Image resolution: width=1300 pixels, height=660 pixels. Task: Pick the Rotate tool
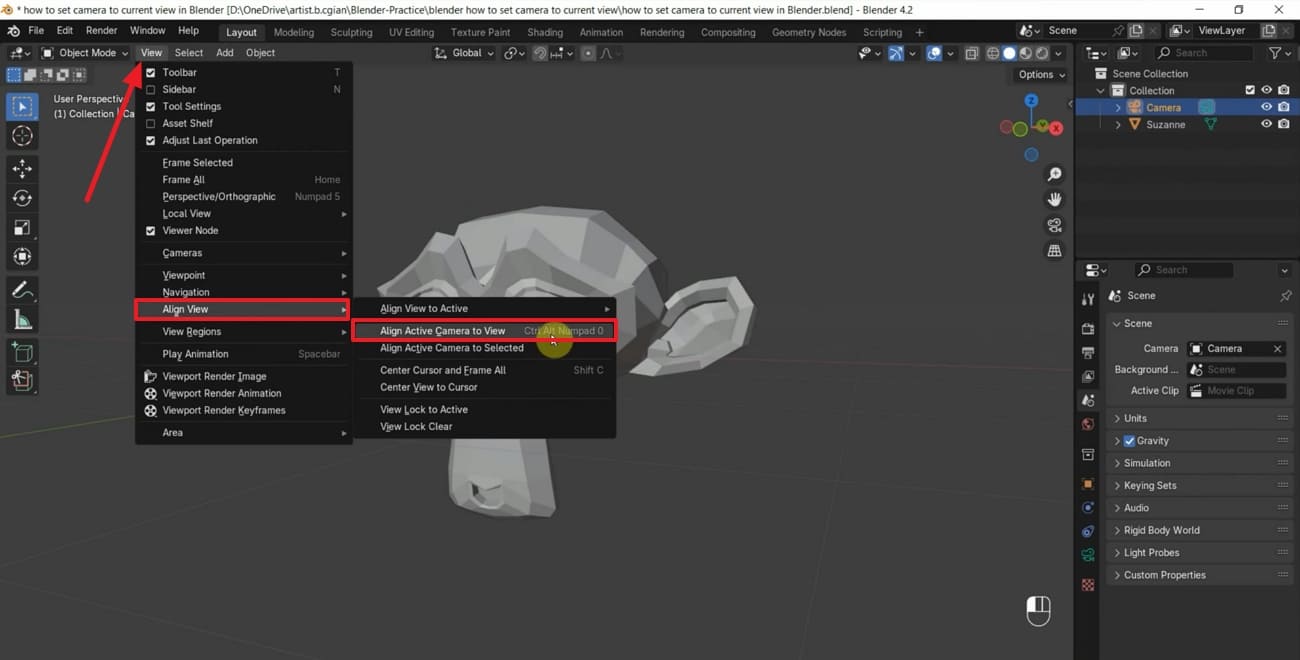point(22,198)
